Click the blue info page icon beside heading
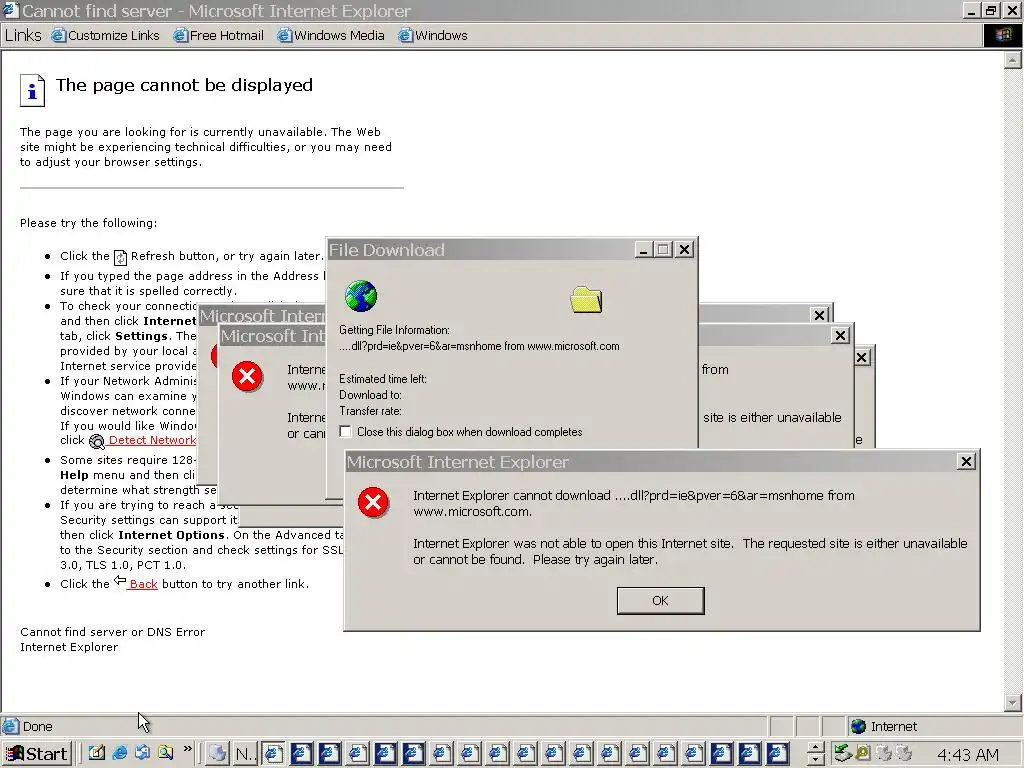This screenshot has height=768, width=1024. (32, 90)
